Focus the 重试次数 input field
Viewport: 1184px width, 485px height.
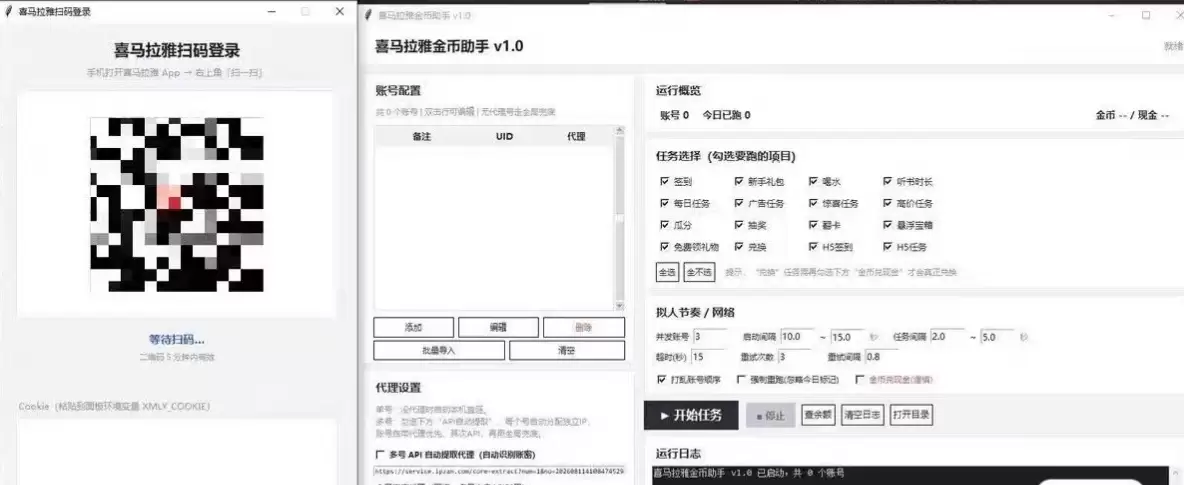pyautogui.click(x=797, y=357)
